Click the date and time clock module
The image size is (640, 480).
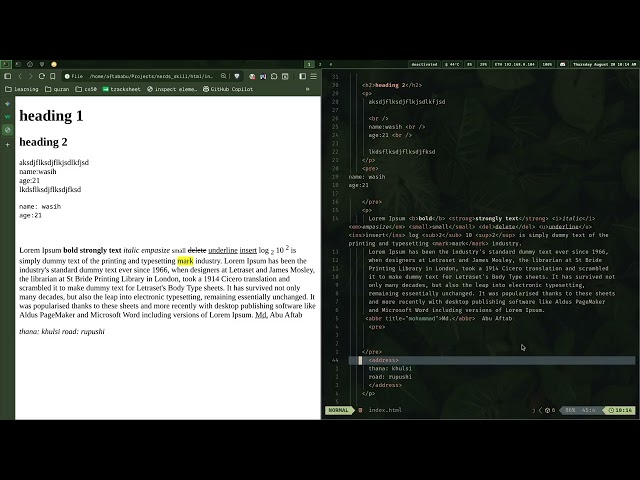click(x=604, y=64)
